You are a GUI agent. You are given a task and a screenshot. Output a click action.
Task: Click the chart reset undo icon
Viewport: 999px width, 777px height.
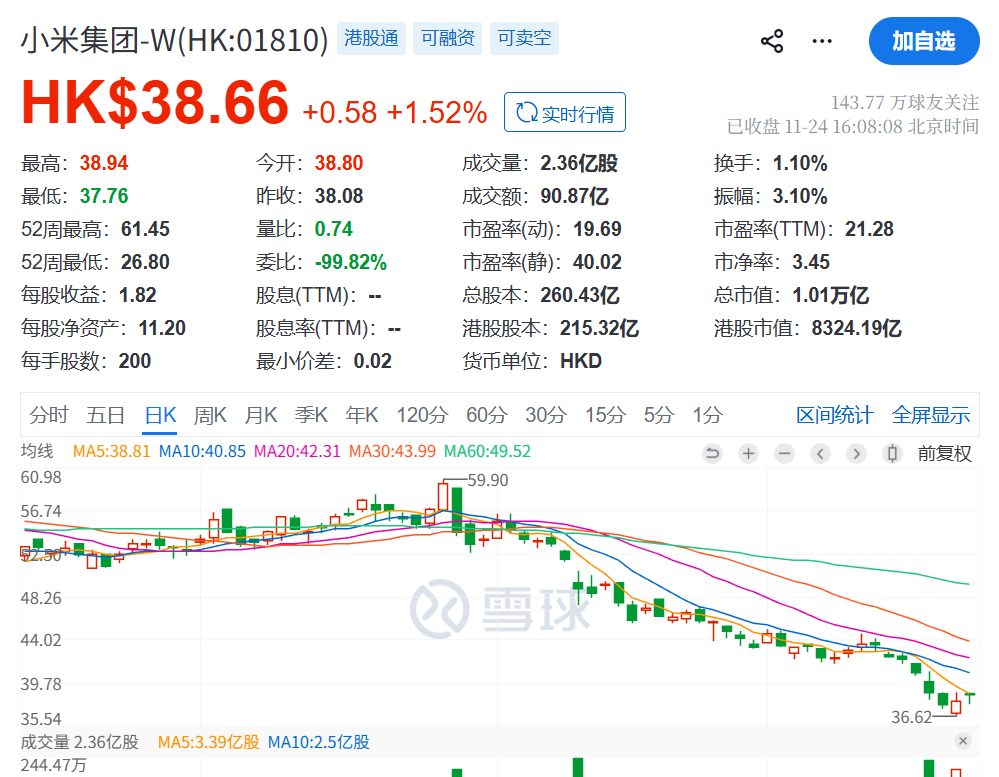[x=712, y=453]
